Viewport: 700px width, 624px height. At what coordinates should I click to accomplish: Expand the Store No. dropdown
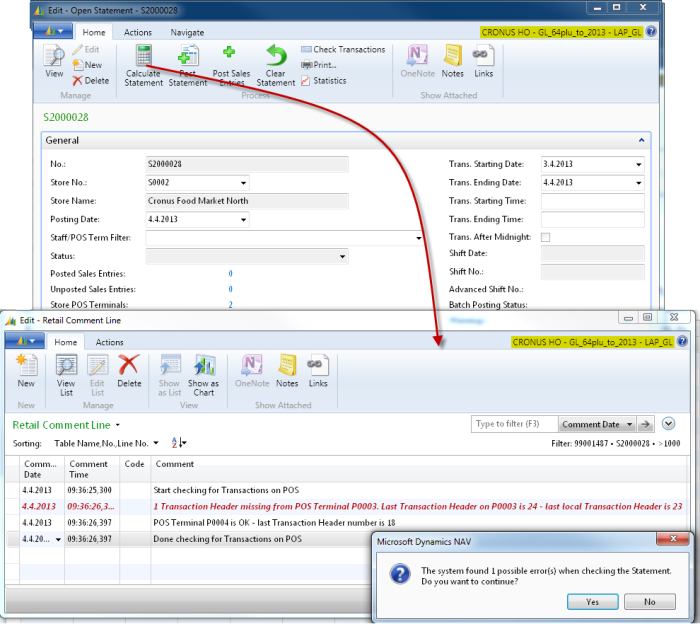pos(243,183)
